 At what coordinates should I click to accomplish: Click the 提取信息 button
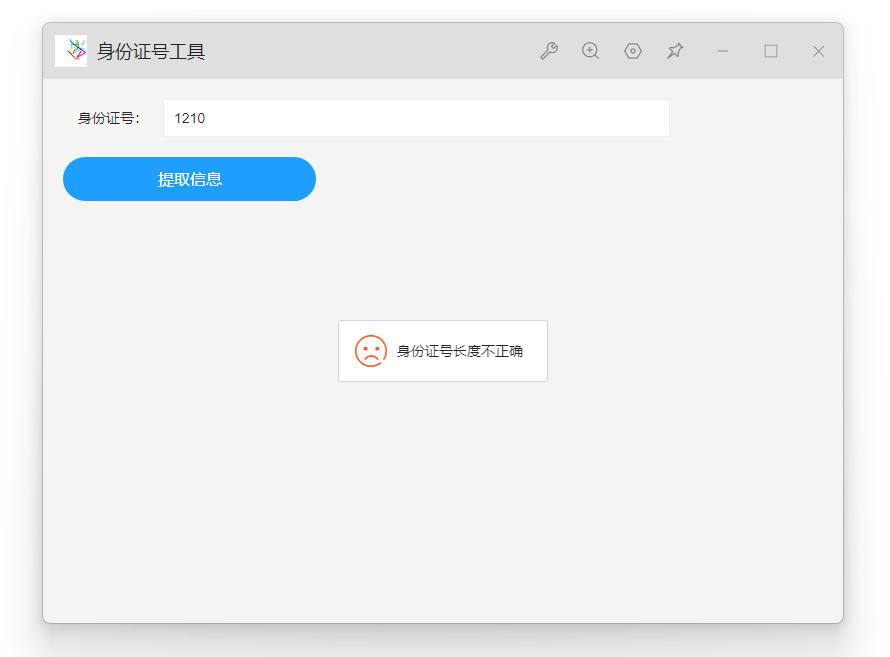click(x=190, y=179)
